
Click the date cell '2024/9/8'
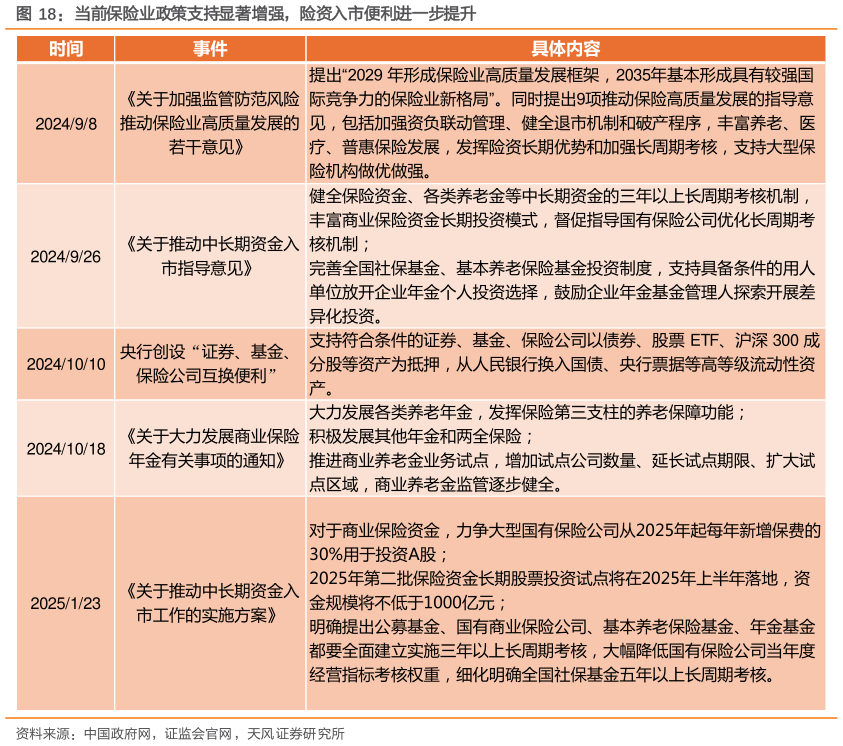pos(66,124)
